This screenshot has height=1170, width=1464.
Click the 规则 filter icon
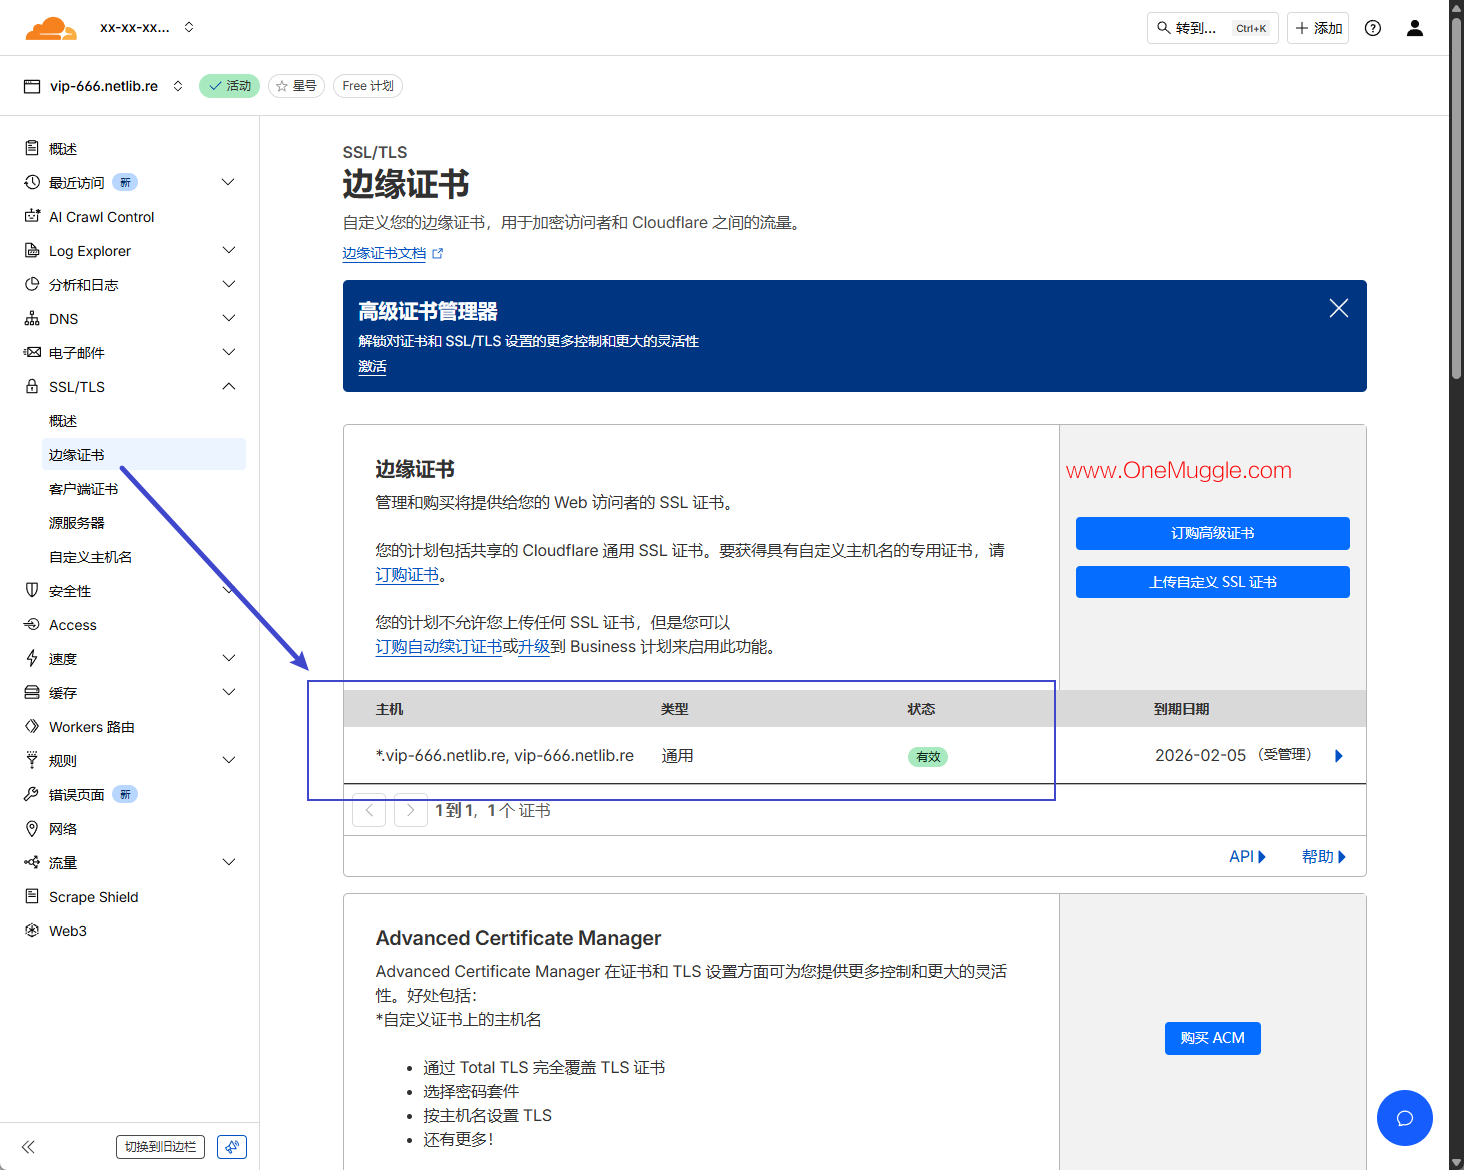32,760
